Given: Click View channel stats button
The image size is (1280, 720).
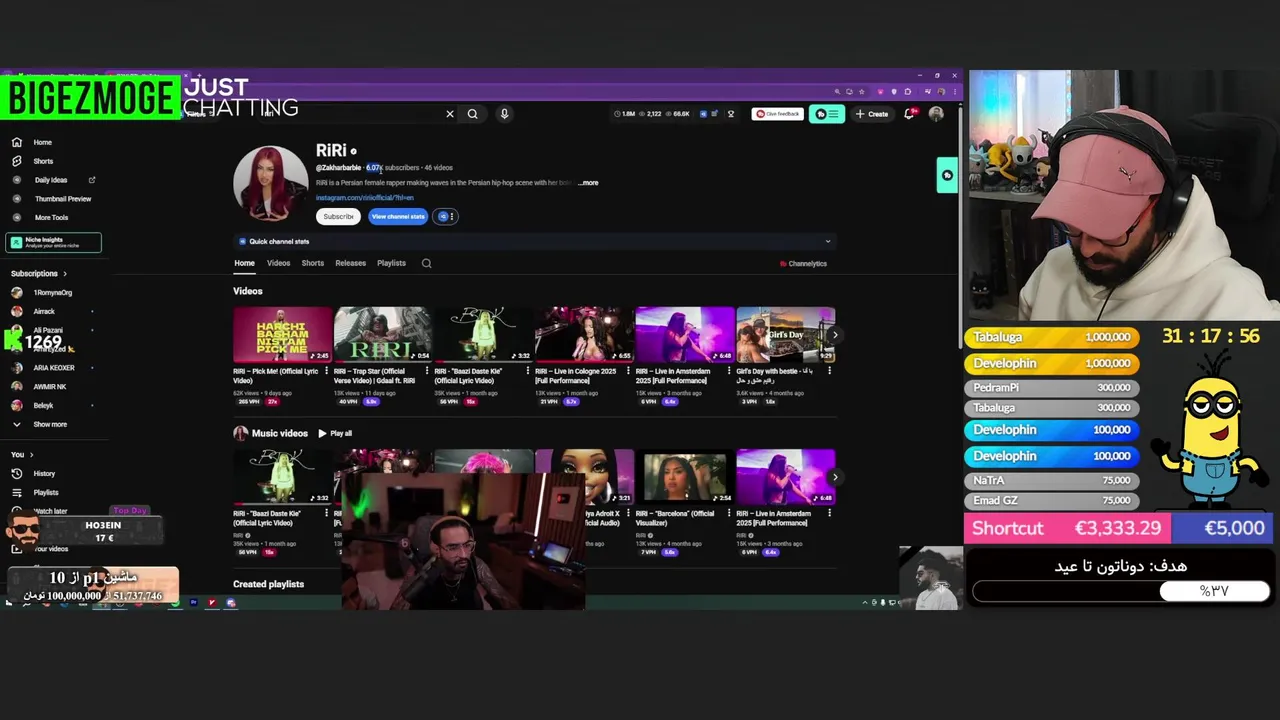Looking at the screenshot, I should tap(398, 216).
